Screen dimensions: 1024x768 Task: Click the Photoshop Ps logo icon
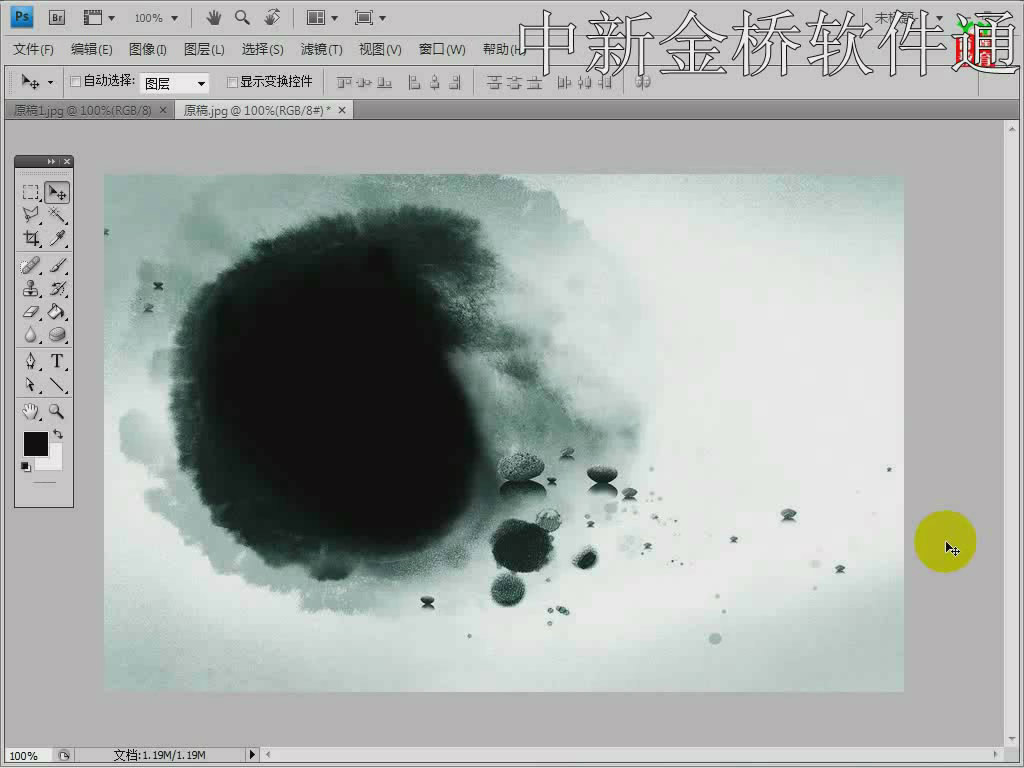coord(22,17)
